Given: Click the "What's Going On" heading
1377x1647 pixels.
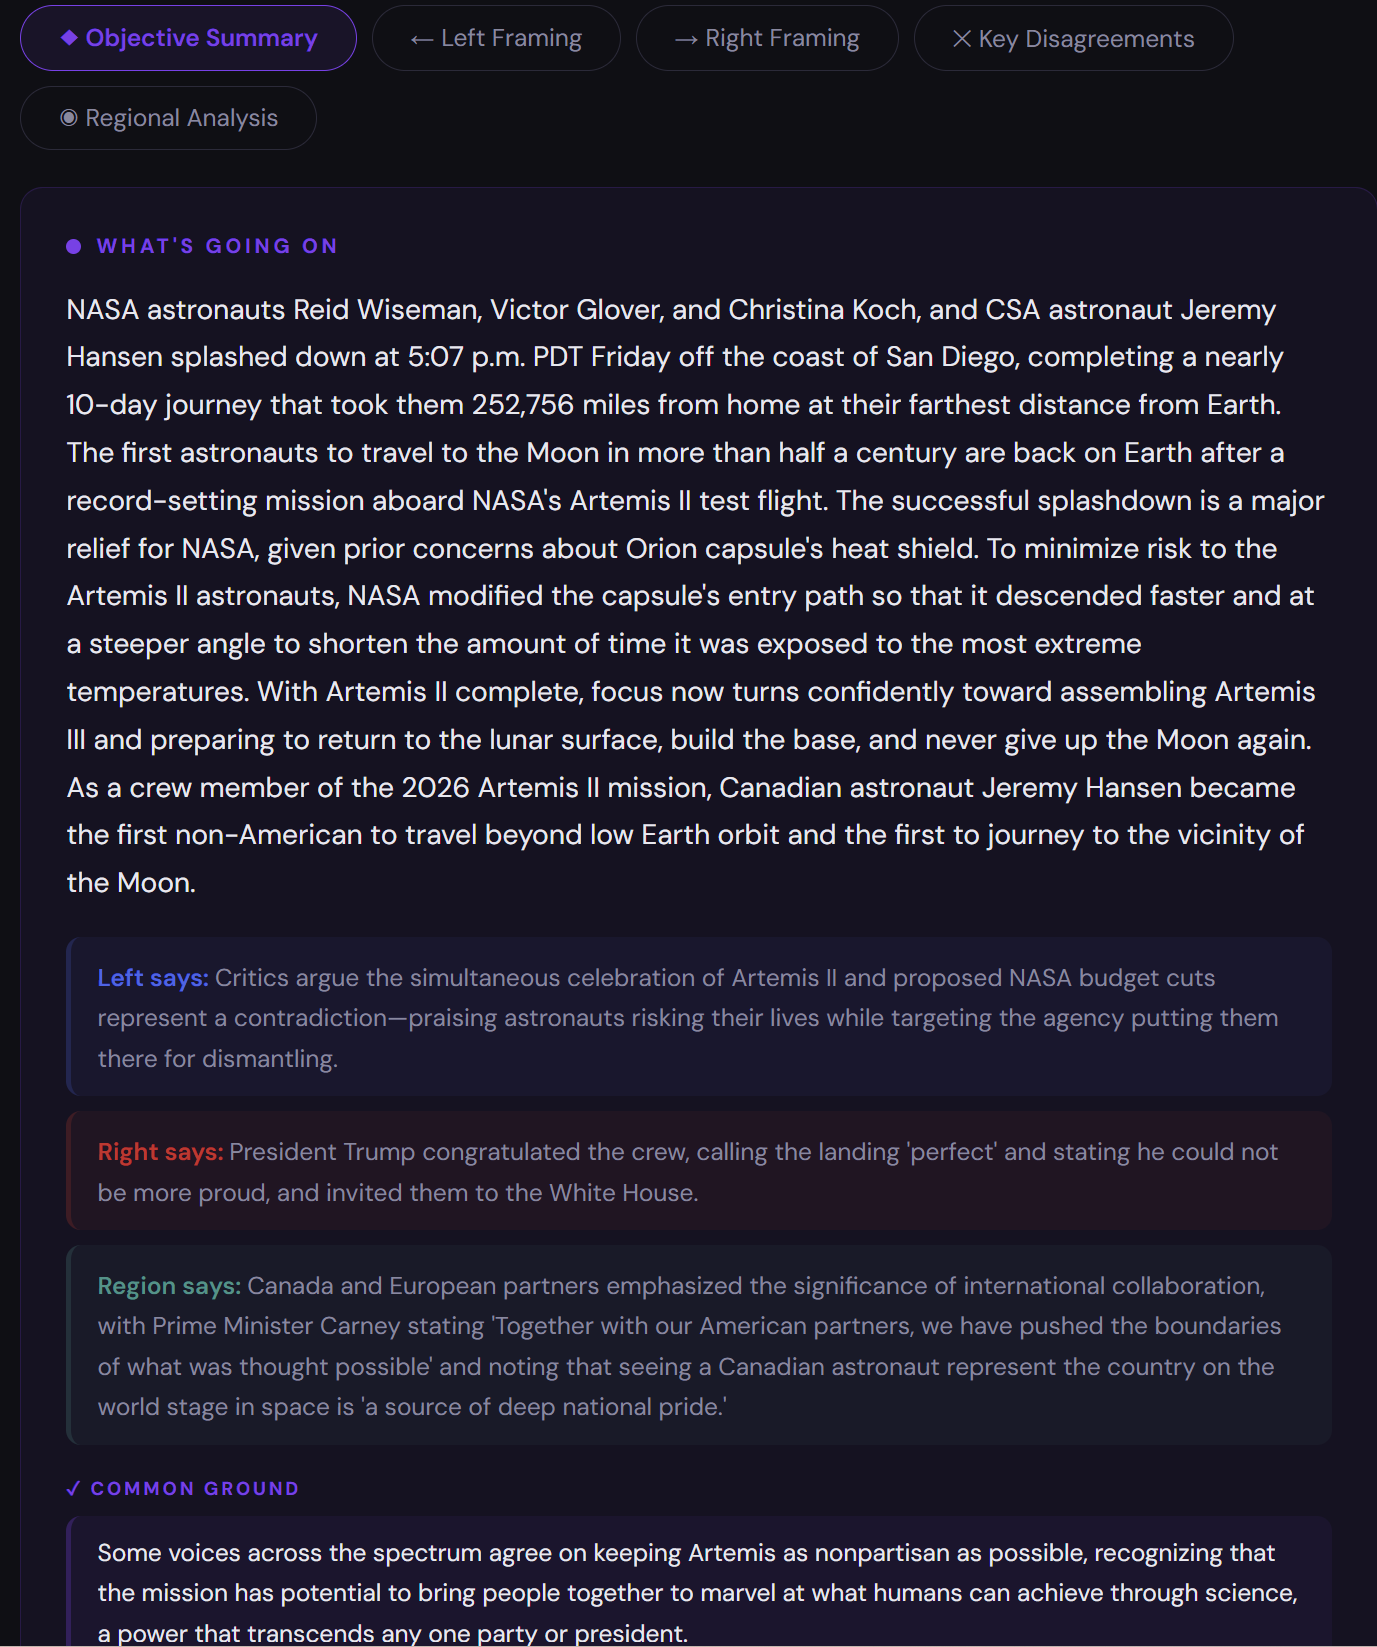Looking at the screenshot, I should tap(217, 247).
